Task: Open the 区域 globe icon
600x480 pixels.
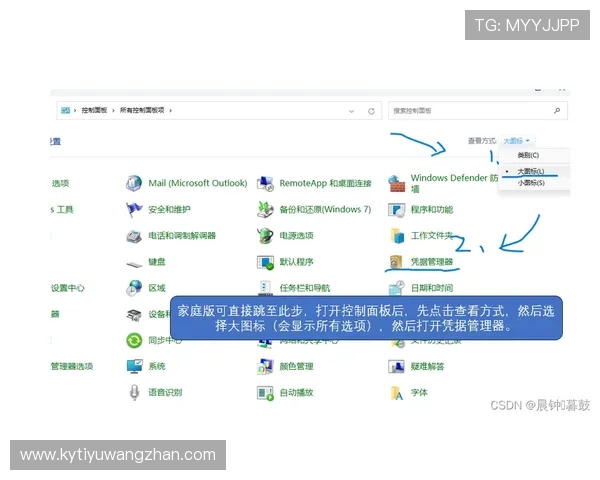Action: [x=134, y=288]
